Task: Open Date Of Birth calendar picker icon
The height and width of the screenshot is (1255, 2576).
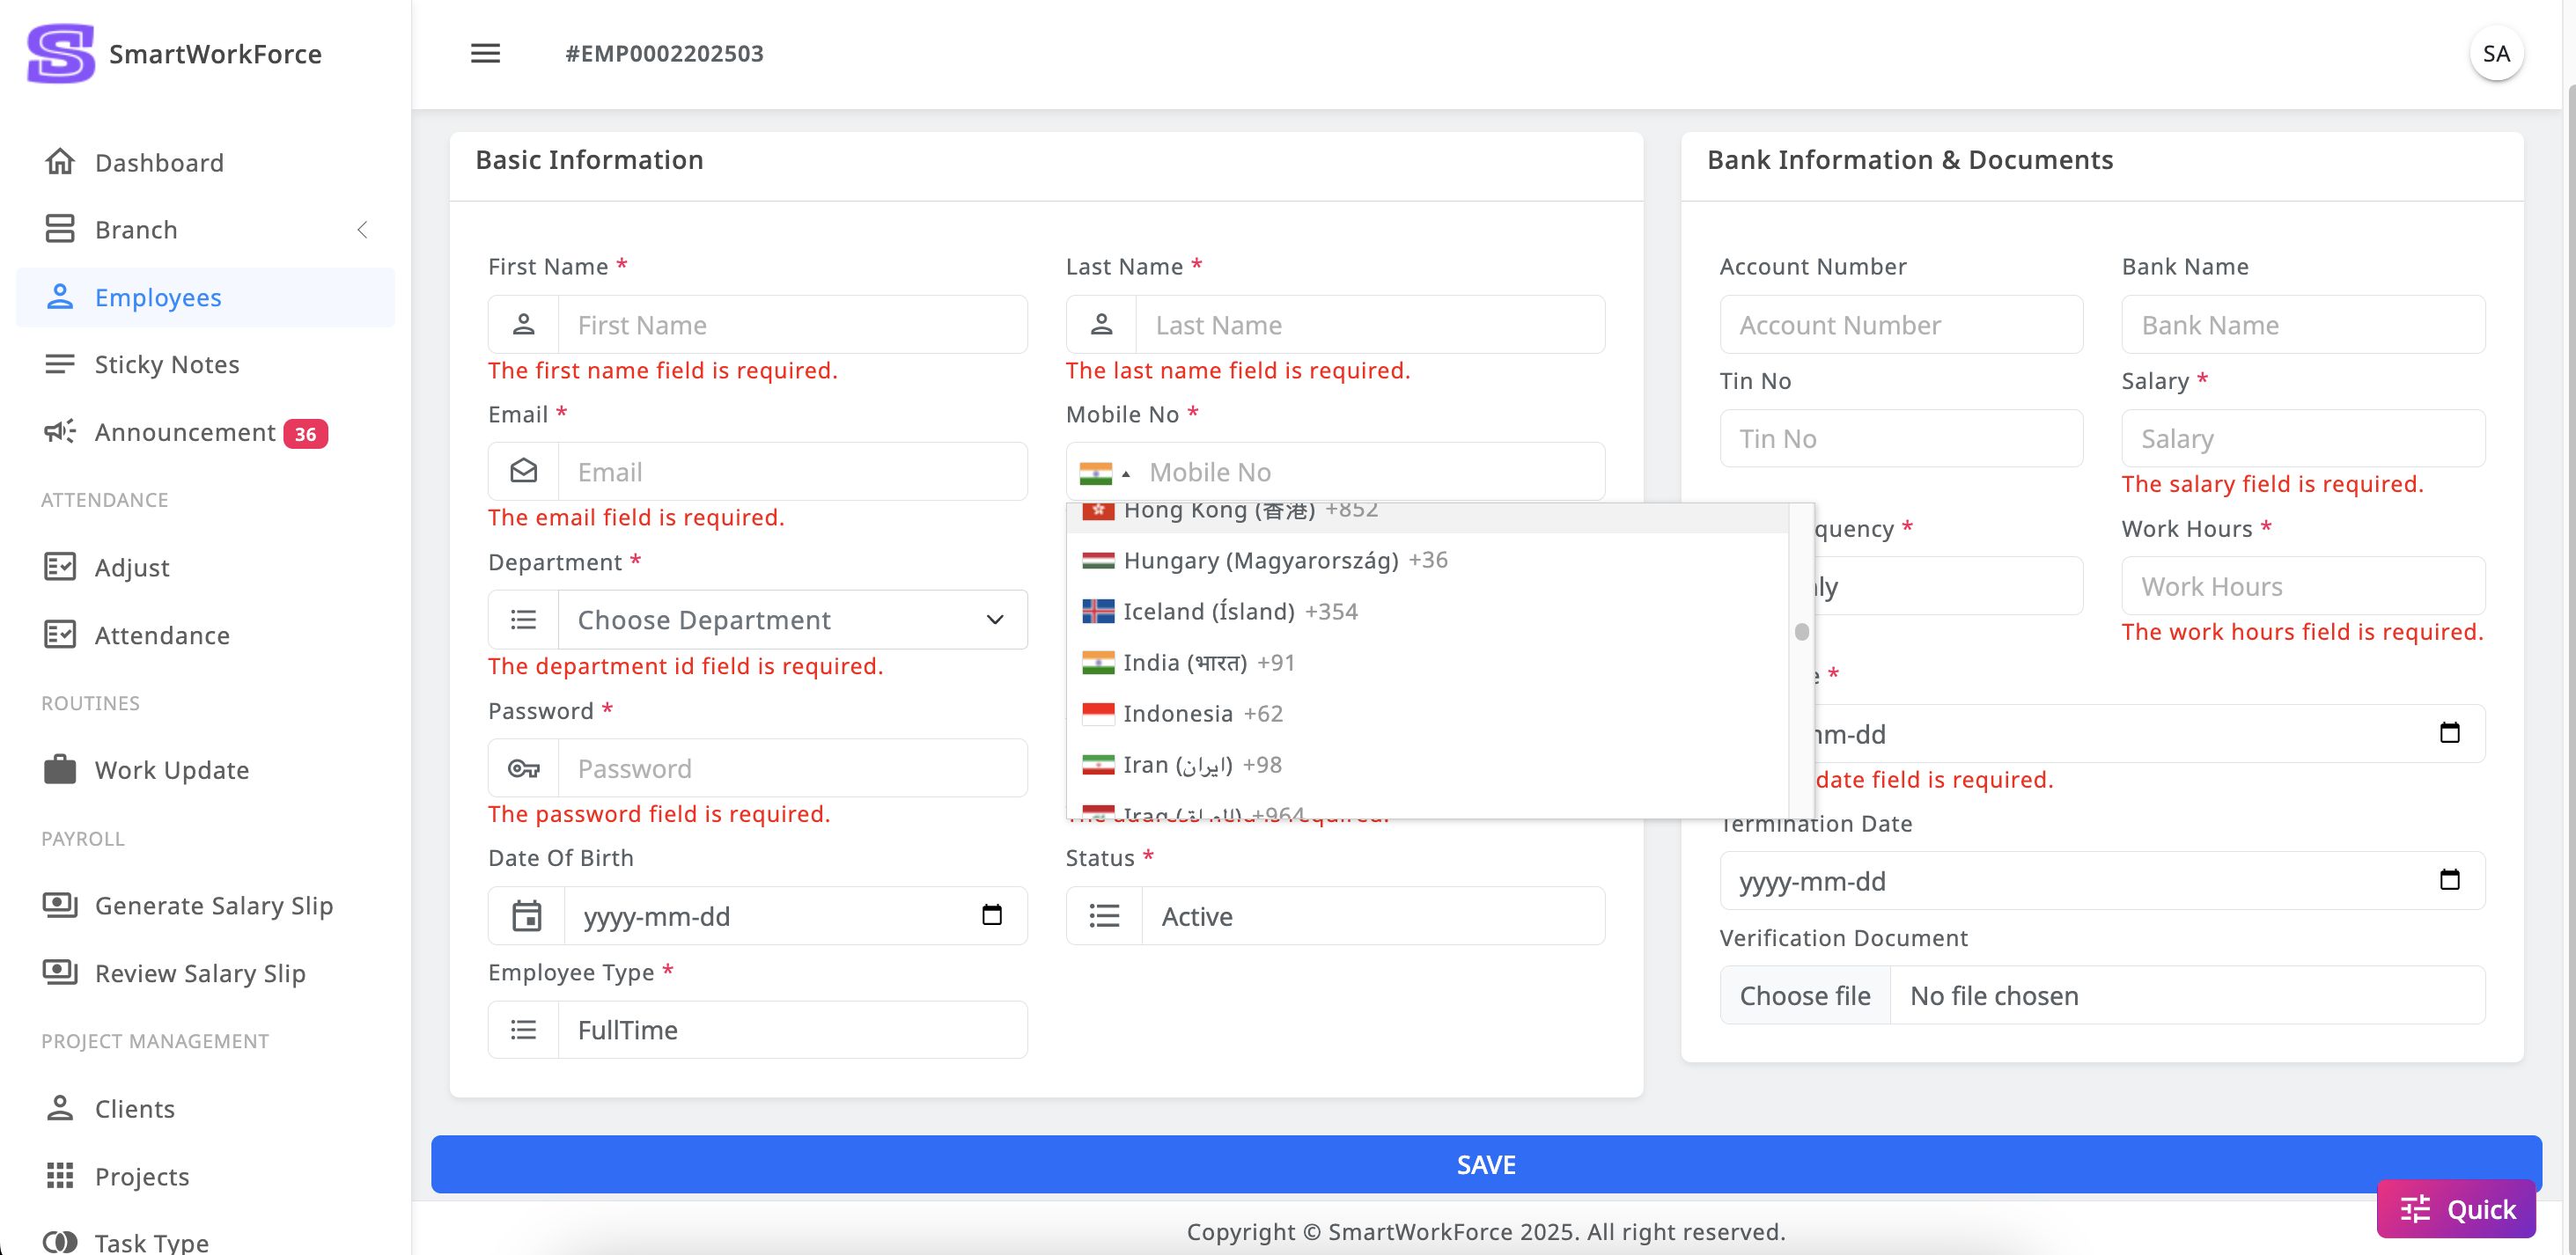Action: coord(991,915)
